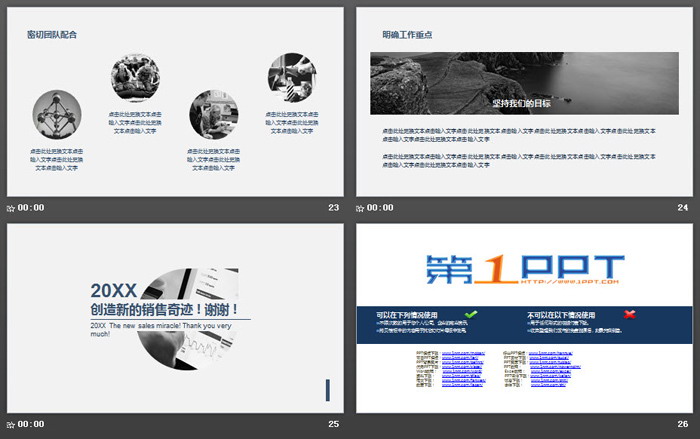Select the slide 26 thumbnail with 第1PPT logo
700x439 pixels.
point(524,318)
